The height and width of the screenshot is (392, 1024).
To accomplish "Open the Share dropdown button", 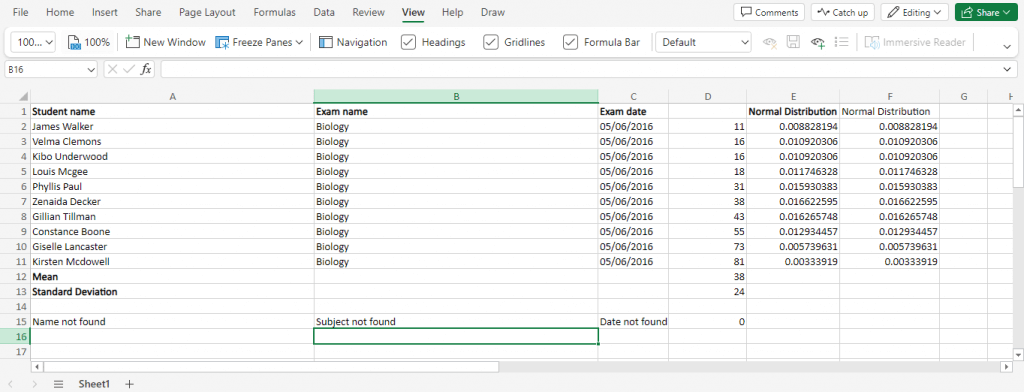I will coord(986,12).
